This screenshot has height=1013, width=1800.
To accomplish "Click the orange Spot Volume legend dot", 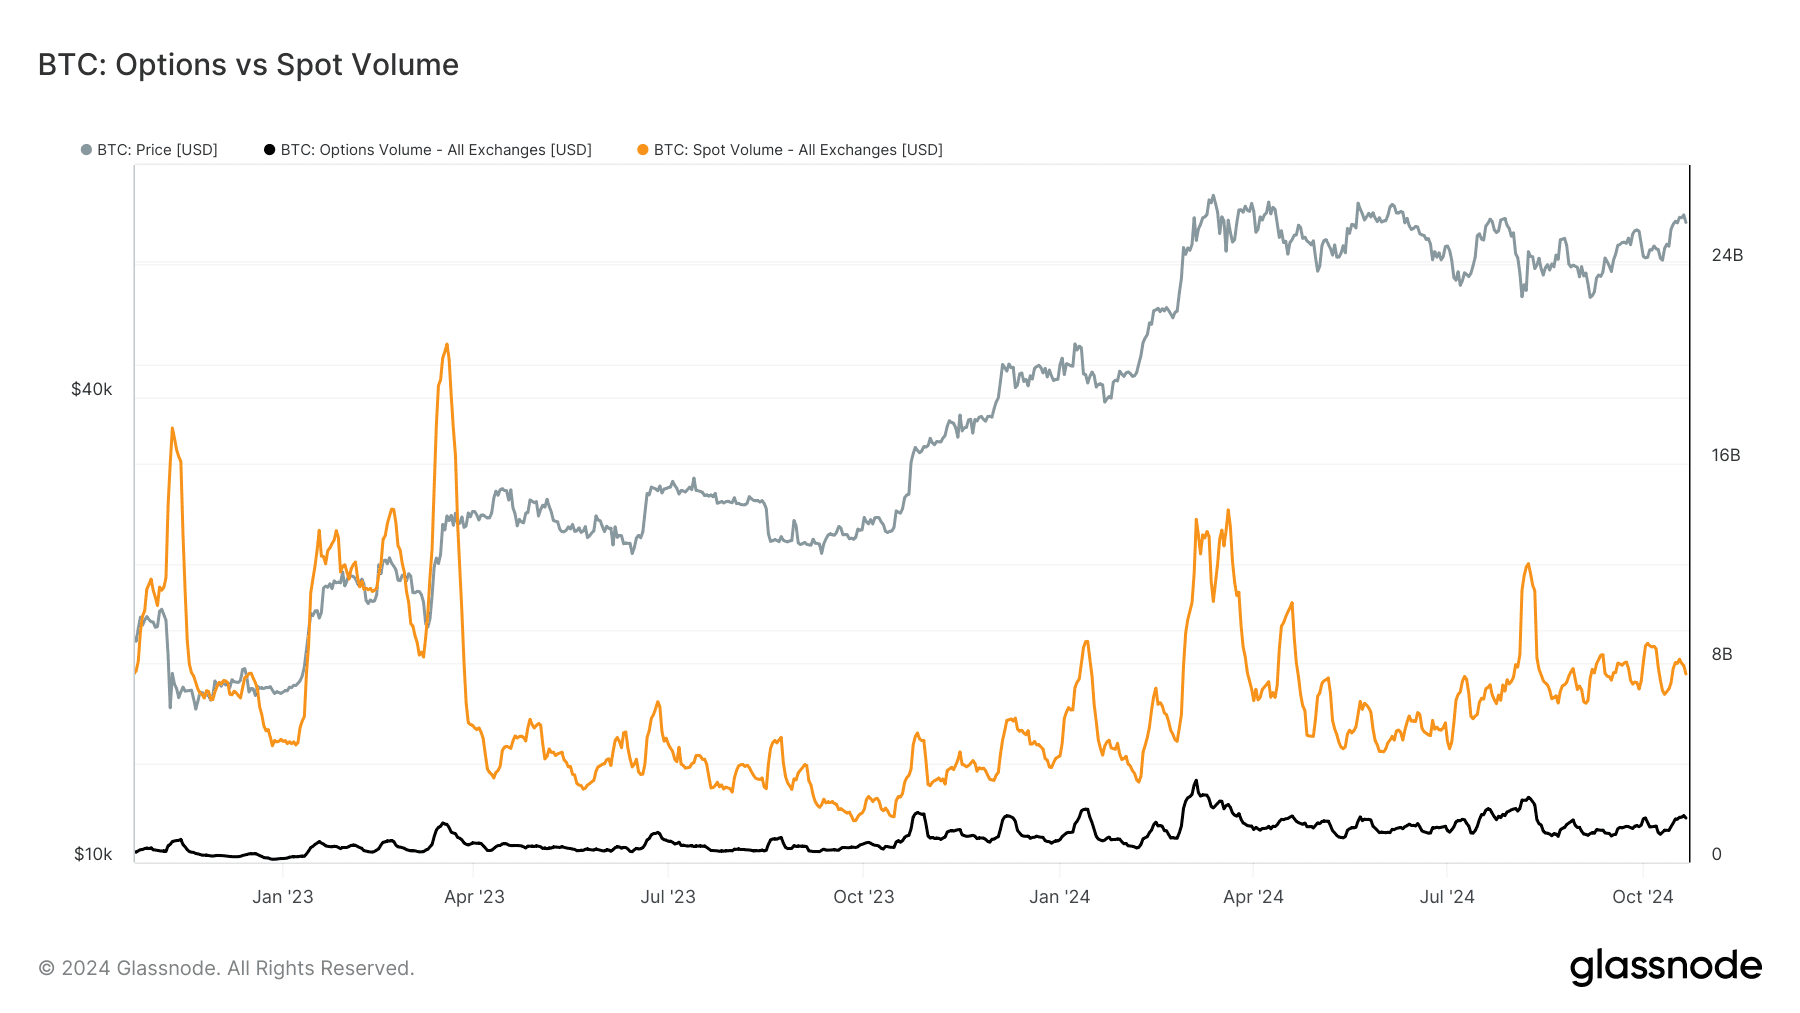I will click(x=642, y=150).
